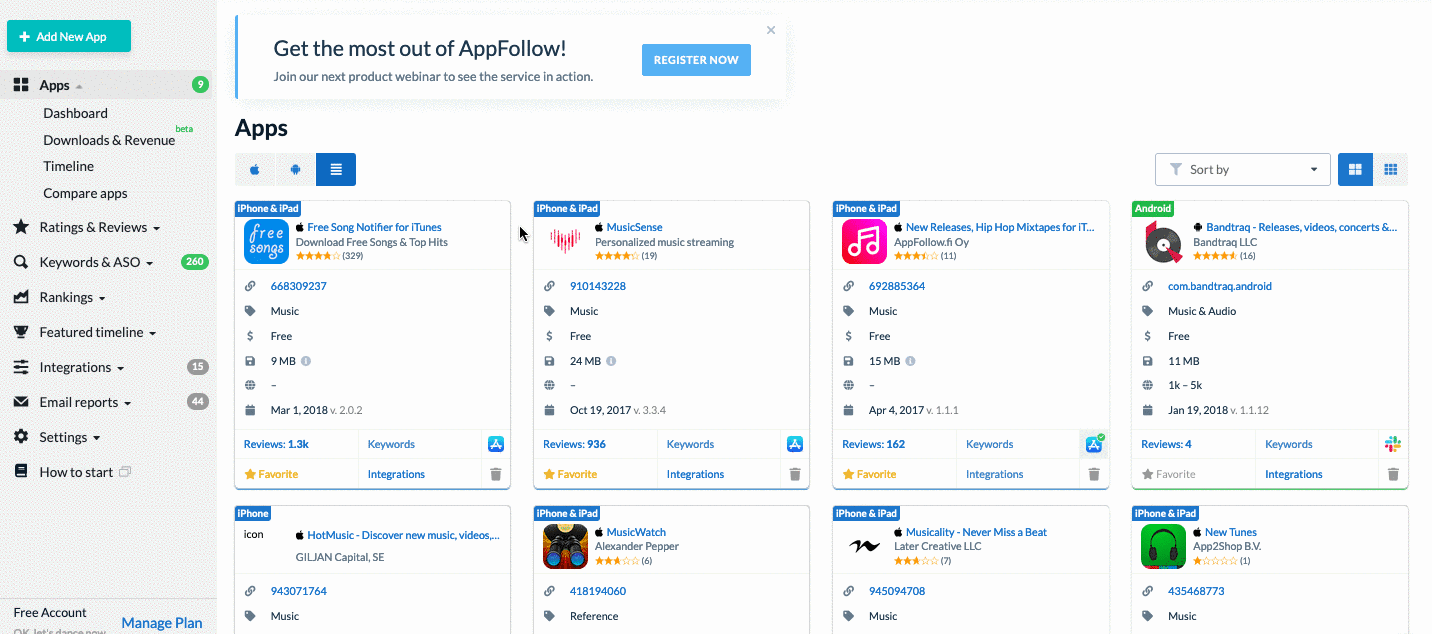1432x634 pixels.
Task: Filter apps by Apple platform icon
Action: pyautogui.click(x=255, y=170)
